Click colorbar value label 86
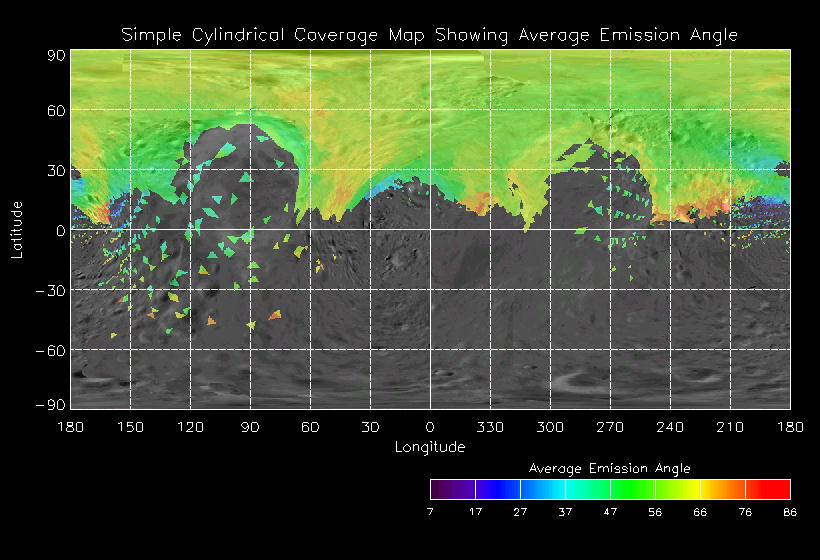Viewport: 820px width, 560px height. coord(790,513)
